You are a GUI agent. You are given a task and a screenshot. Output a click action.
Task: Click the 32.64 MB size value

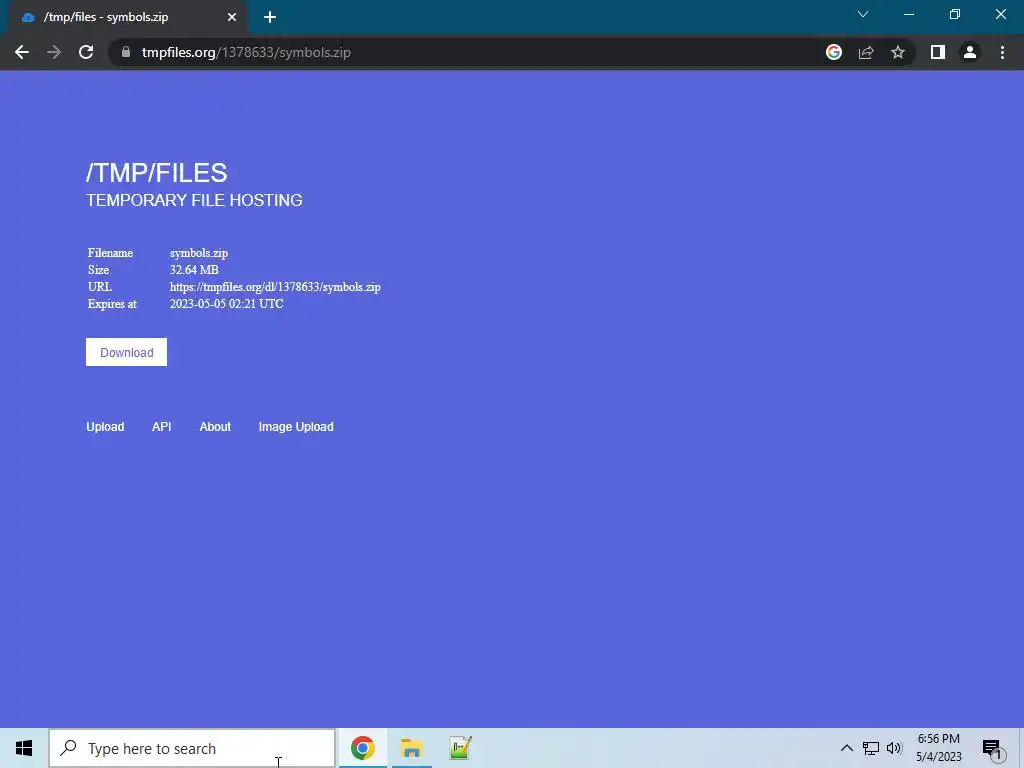194,270
